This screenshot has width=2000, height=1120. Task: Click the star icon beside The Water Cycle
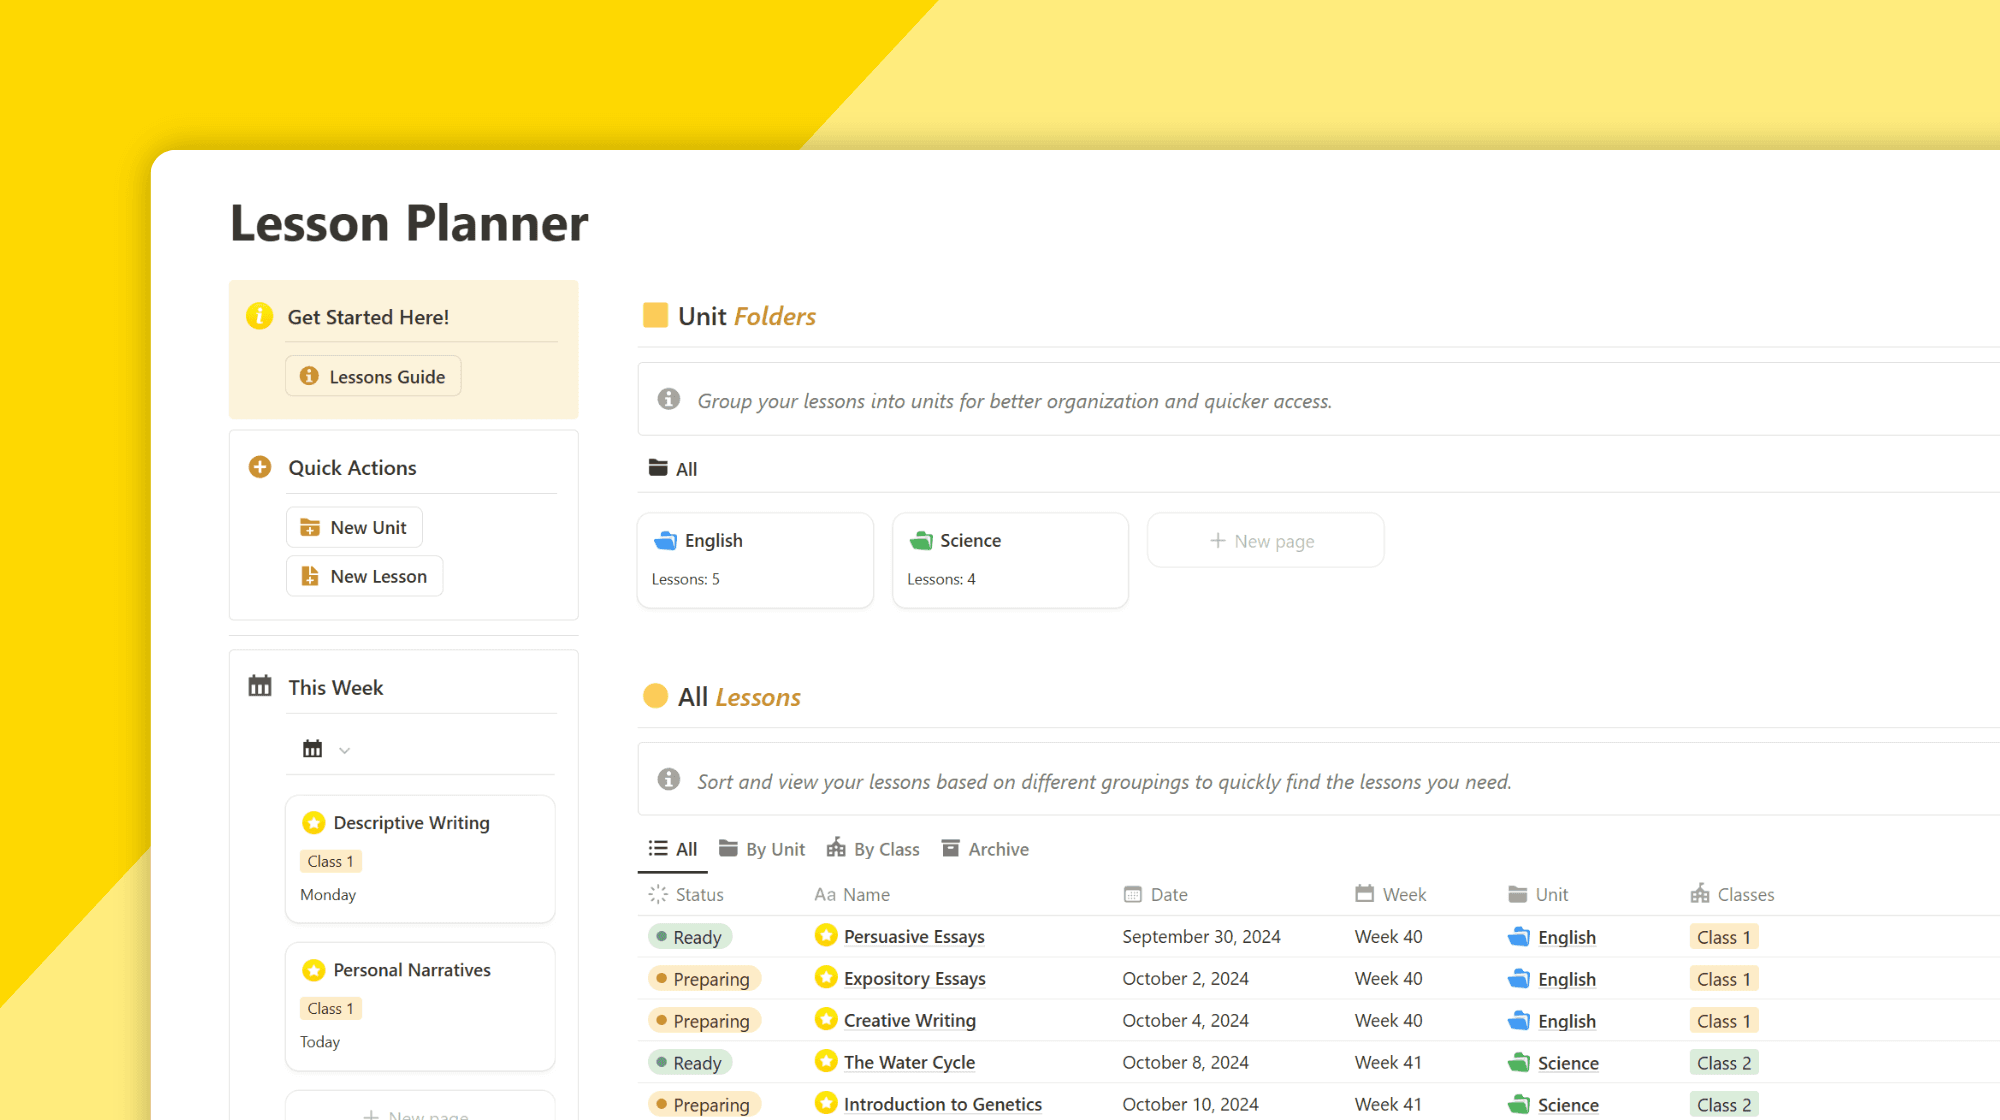pyautogui.click(x=825, y=1061)
